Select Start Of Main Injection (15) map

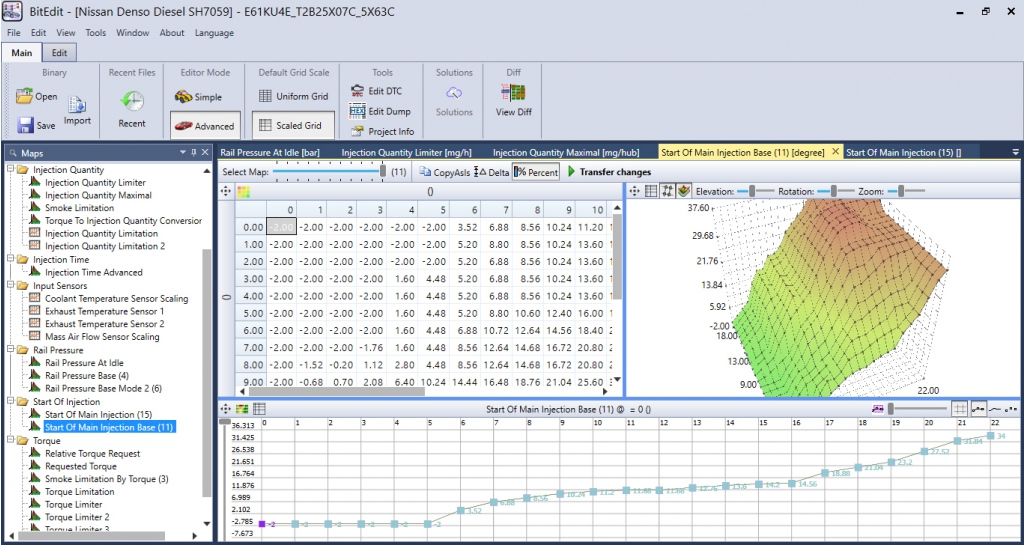click(x=98, y=414)
